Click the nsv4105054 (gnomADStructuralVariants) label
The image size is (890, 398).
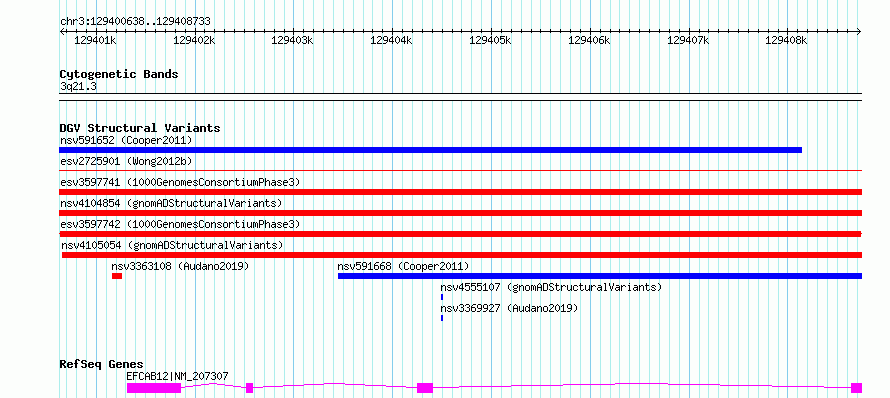[172, 245]
